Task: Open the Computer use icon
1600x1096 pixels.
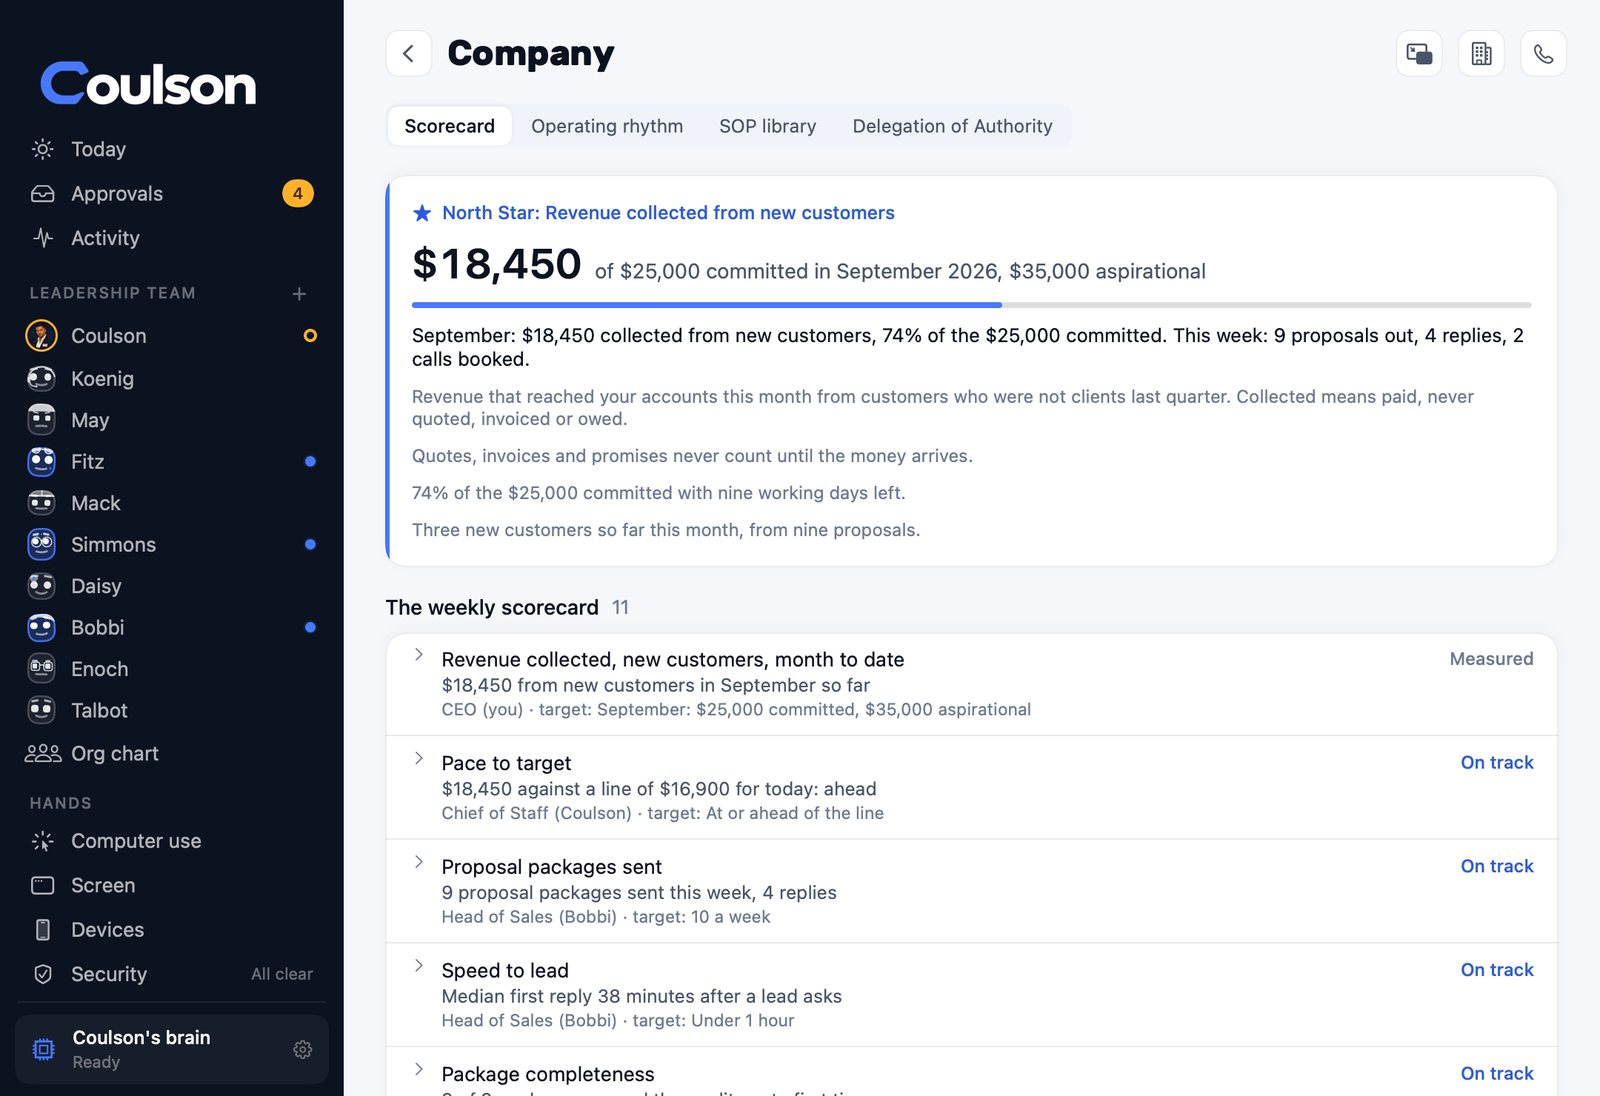Action: (43, 841)
